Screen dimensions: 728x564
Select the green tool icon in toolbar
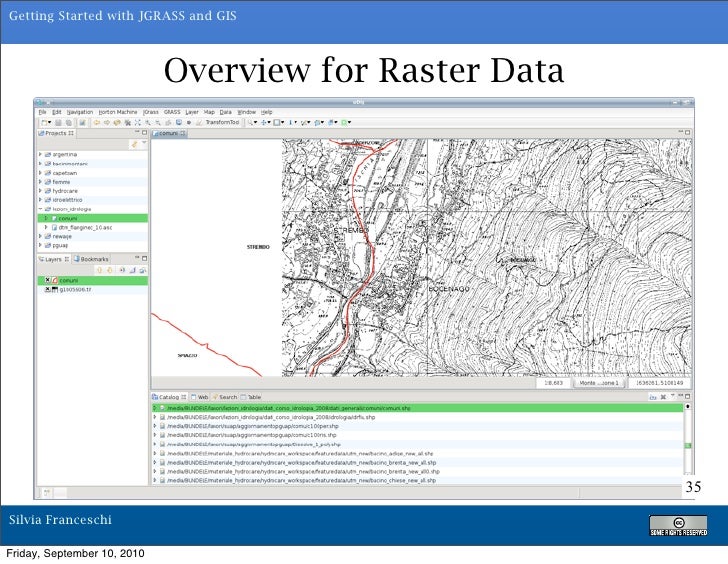(x=344, y=123)
